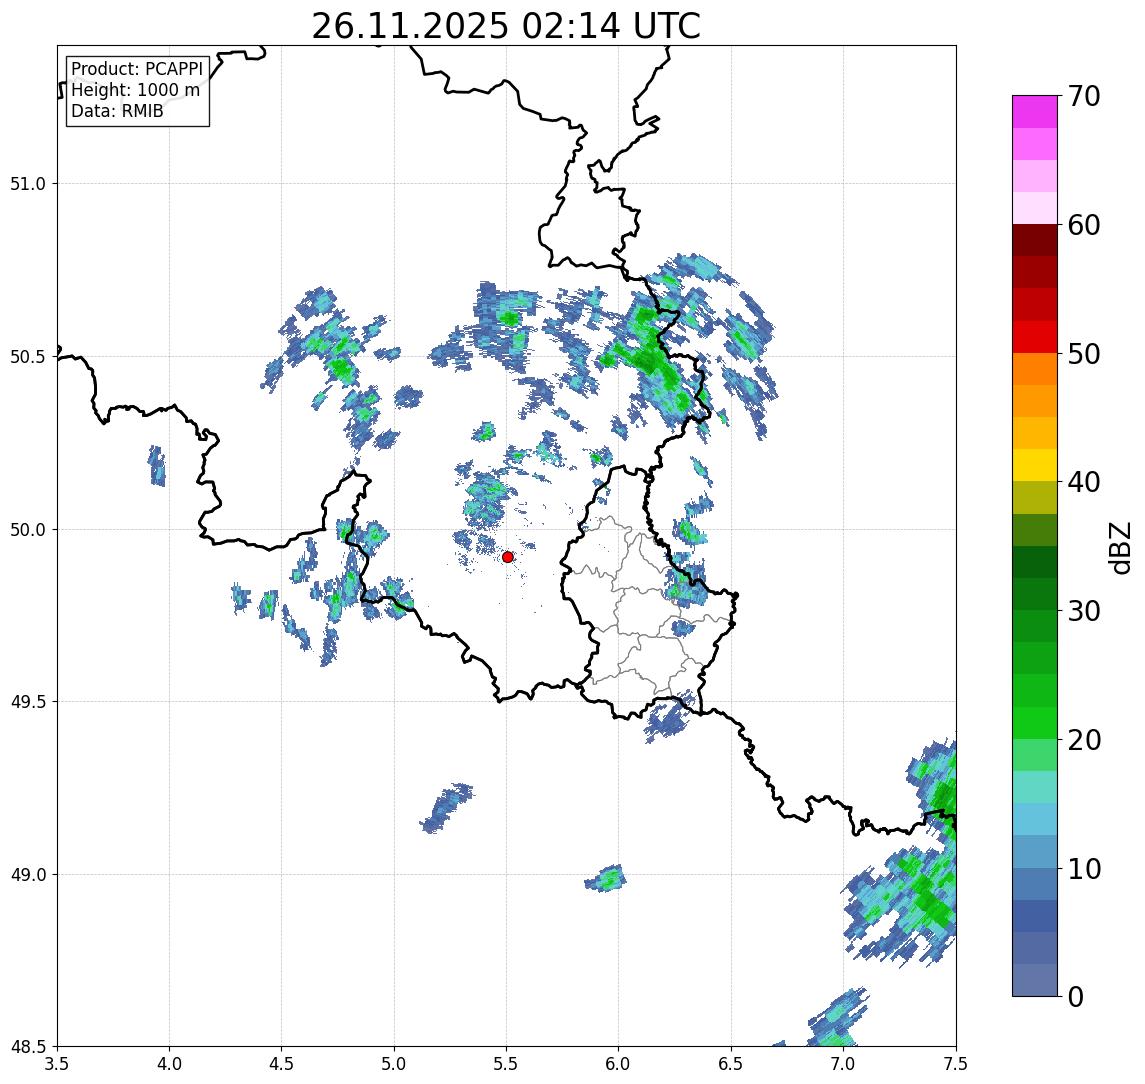Click the longitude tick label "3.5"
This screenshot has height=1084, width=1145.
pos(57,1064)
